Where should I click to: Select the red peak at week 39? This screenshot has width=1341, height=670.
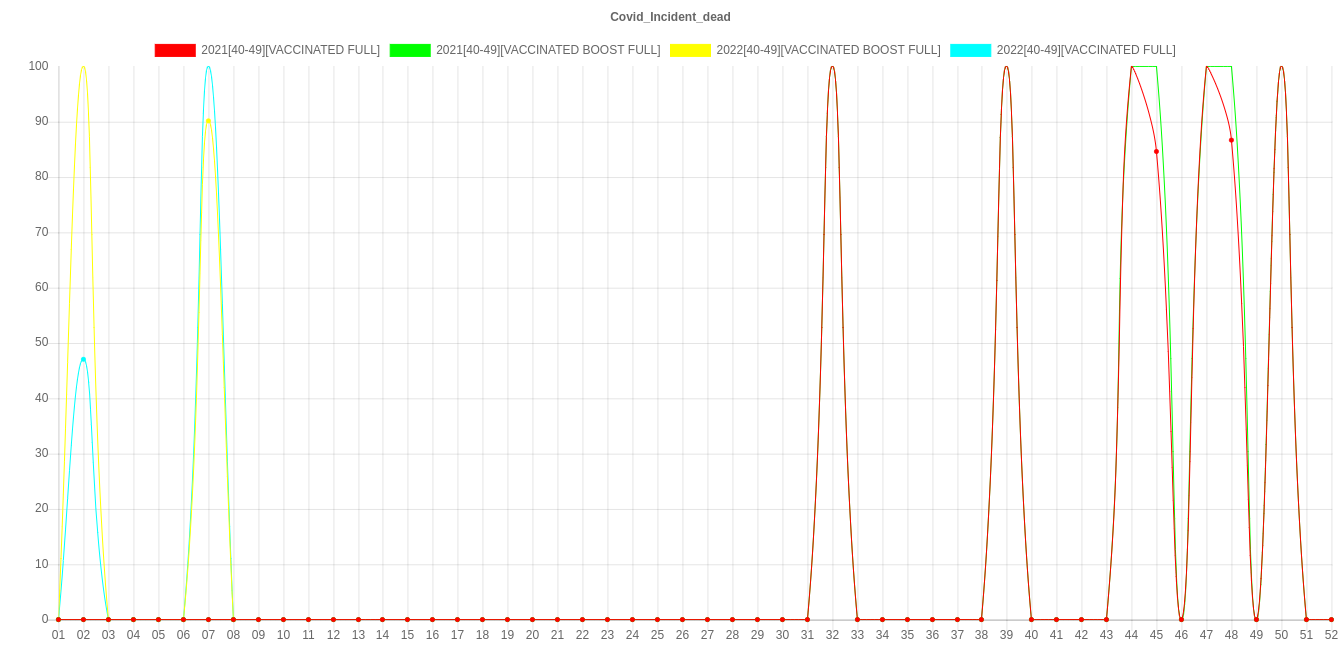point(1006,66)
